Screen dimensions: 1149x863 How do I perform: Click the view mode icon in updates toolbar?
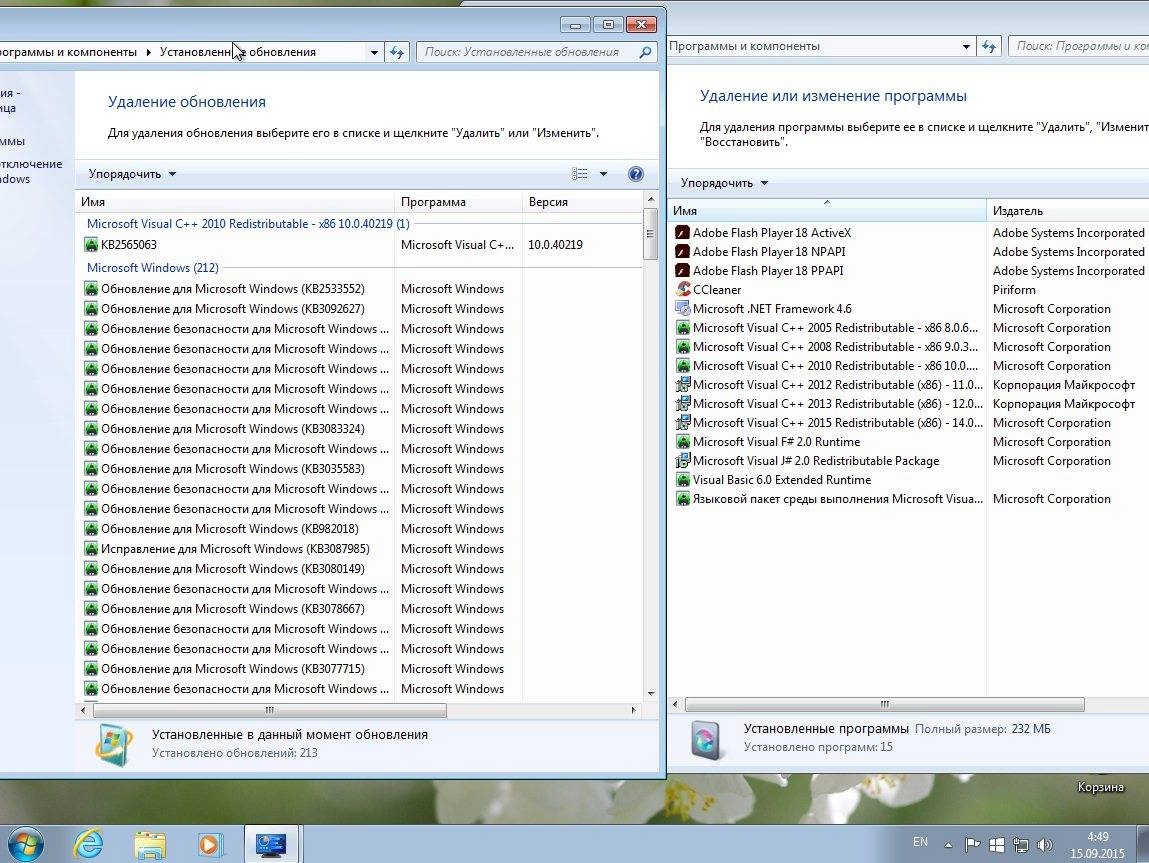(580, 174)
